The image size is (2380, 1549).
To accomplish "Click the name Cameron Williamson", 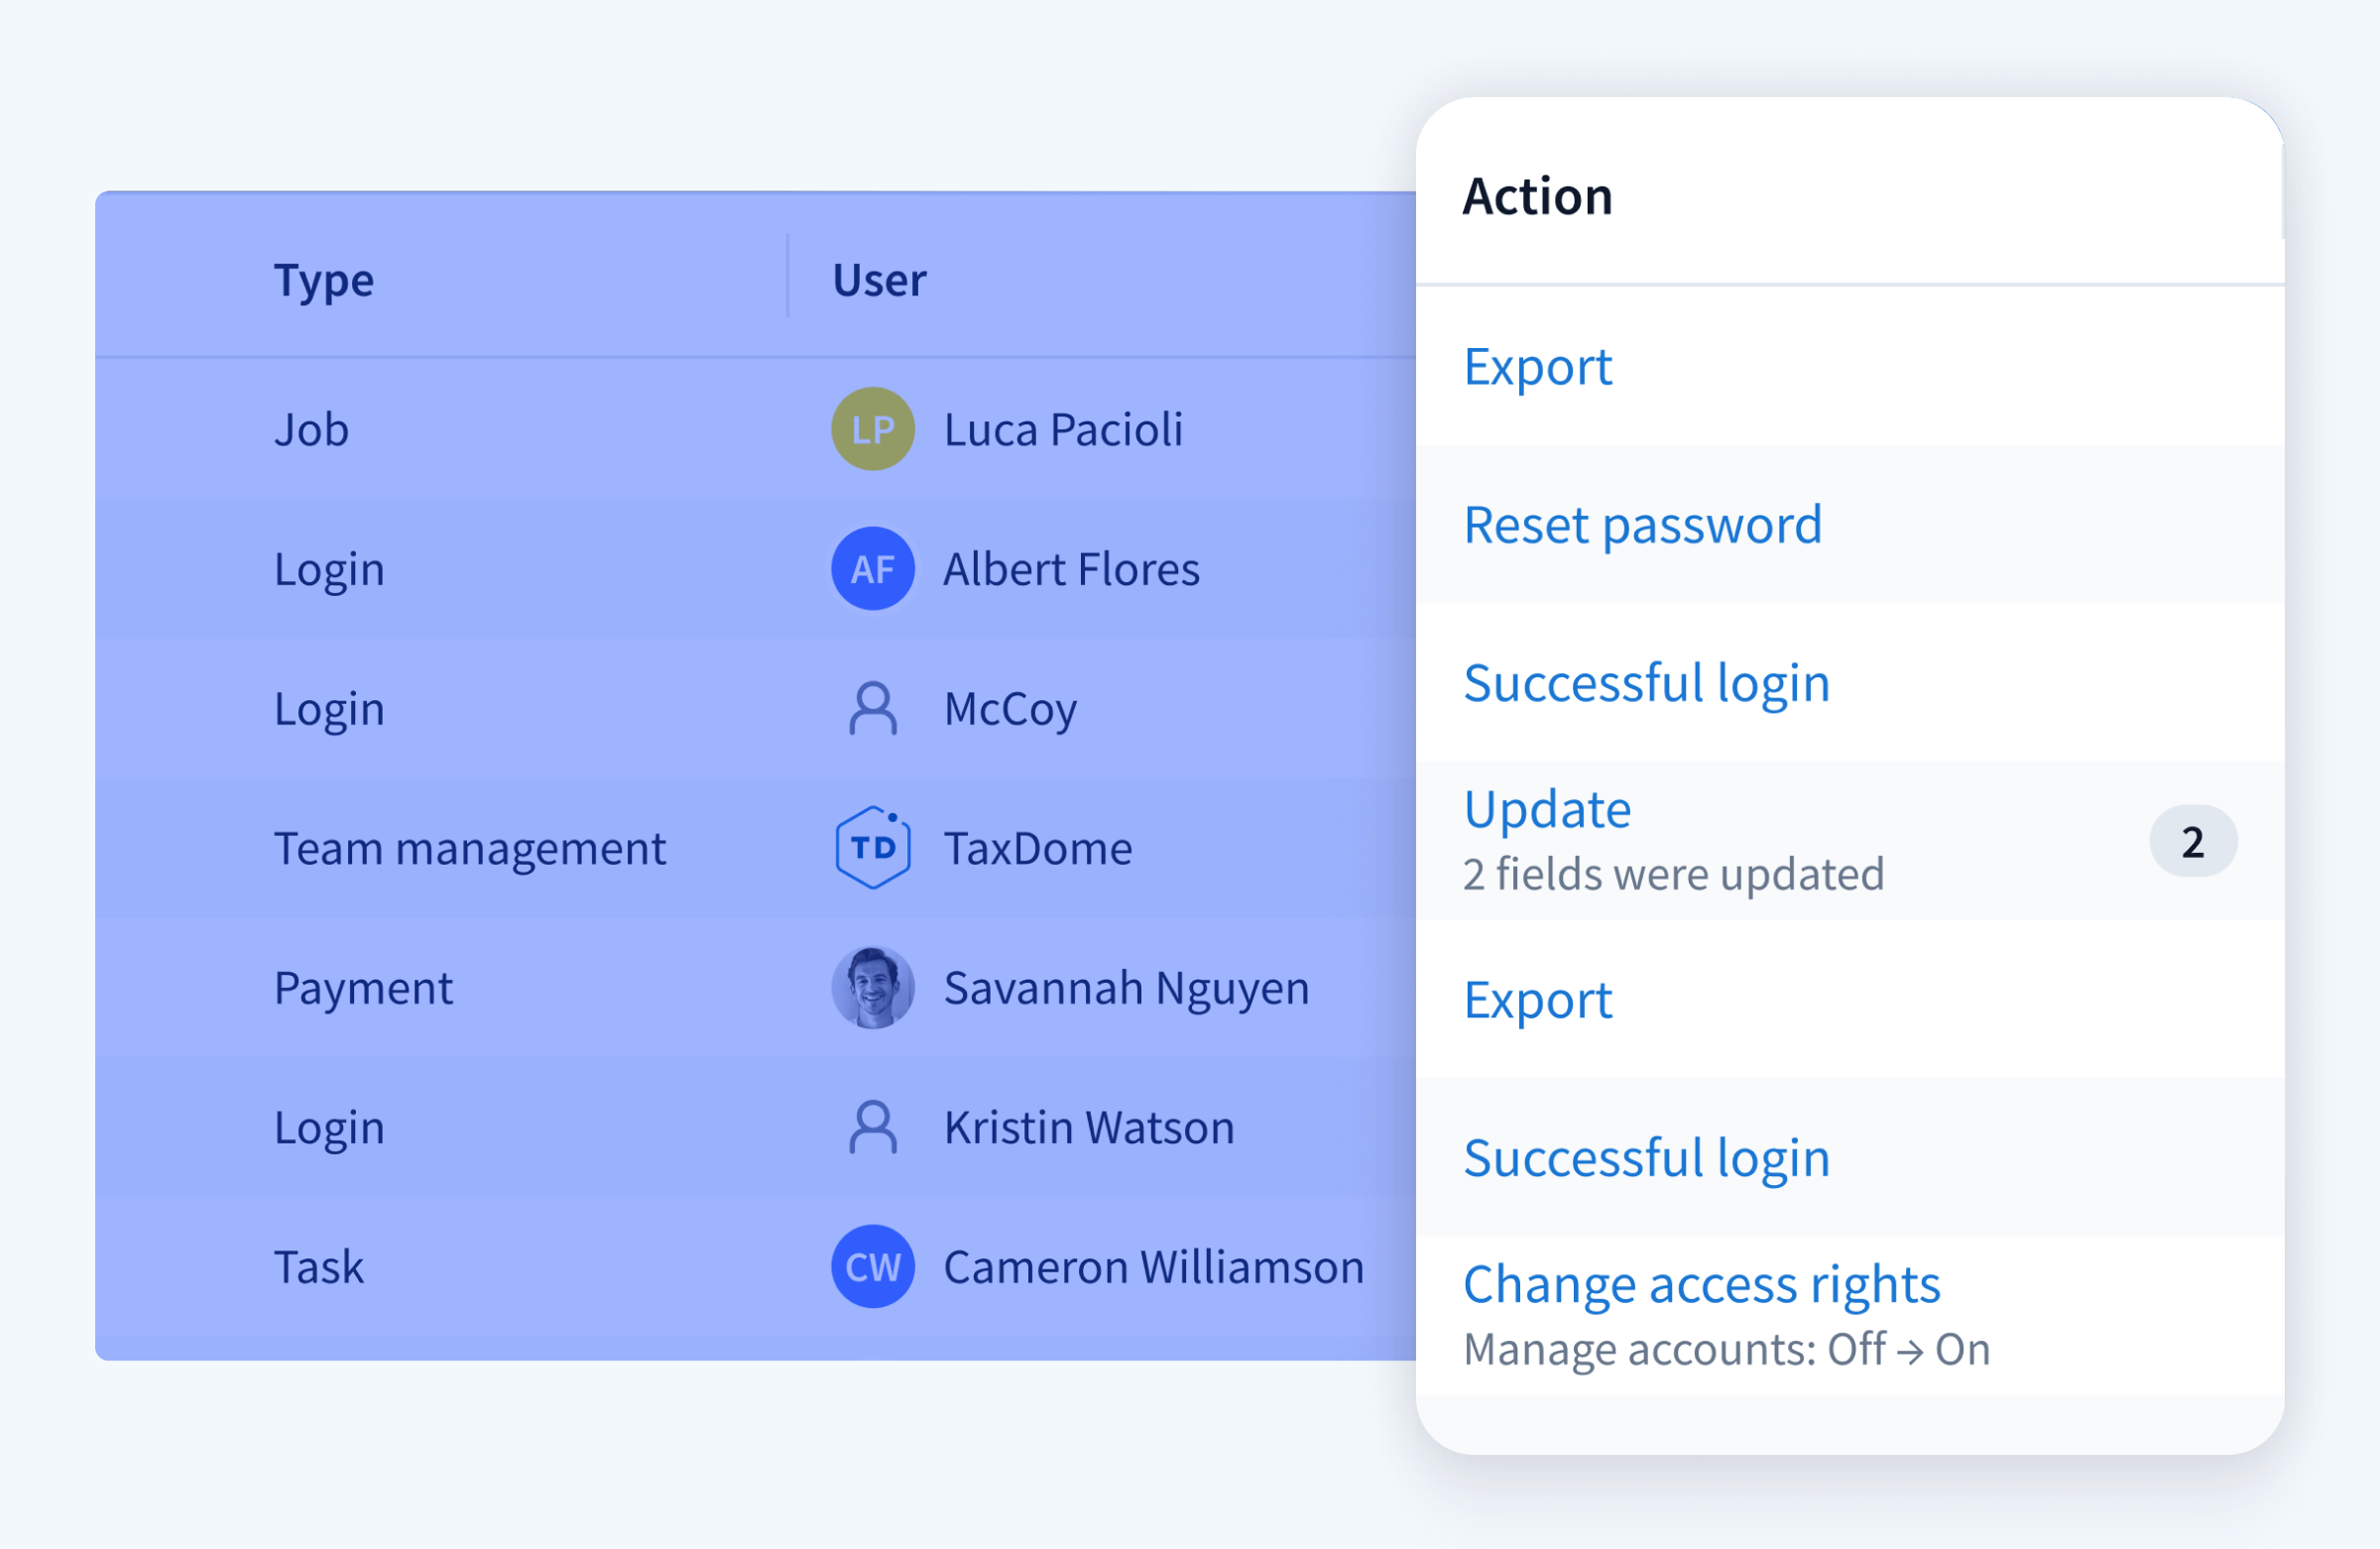I will 1154,1268.
